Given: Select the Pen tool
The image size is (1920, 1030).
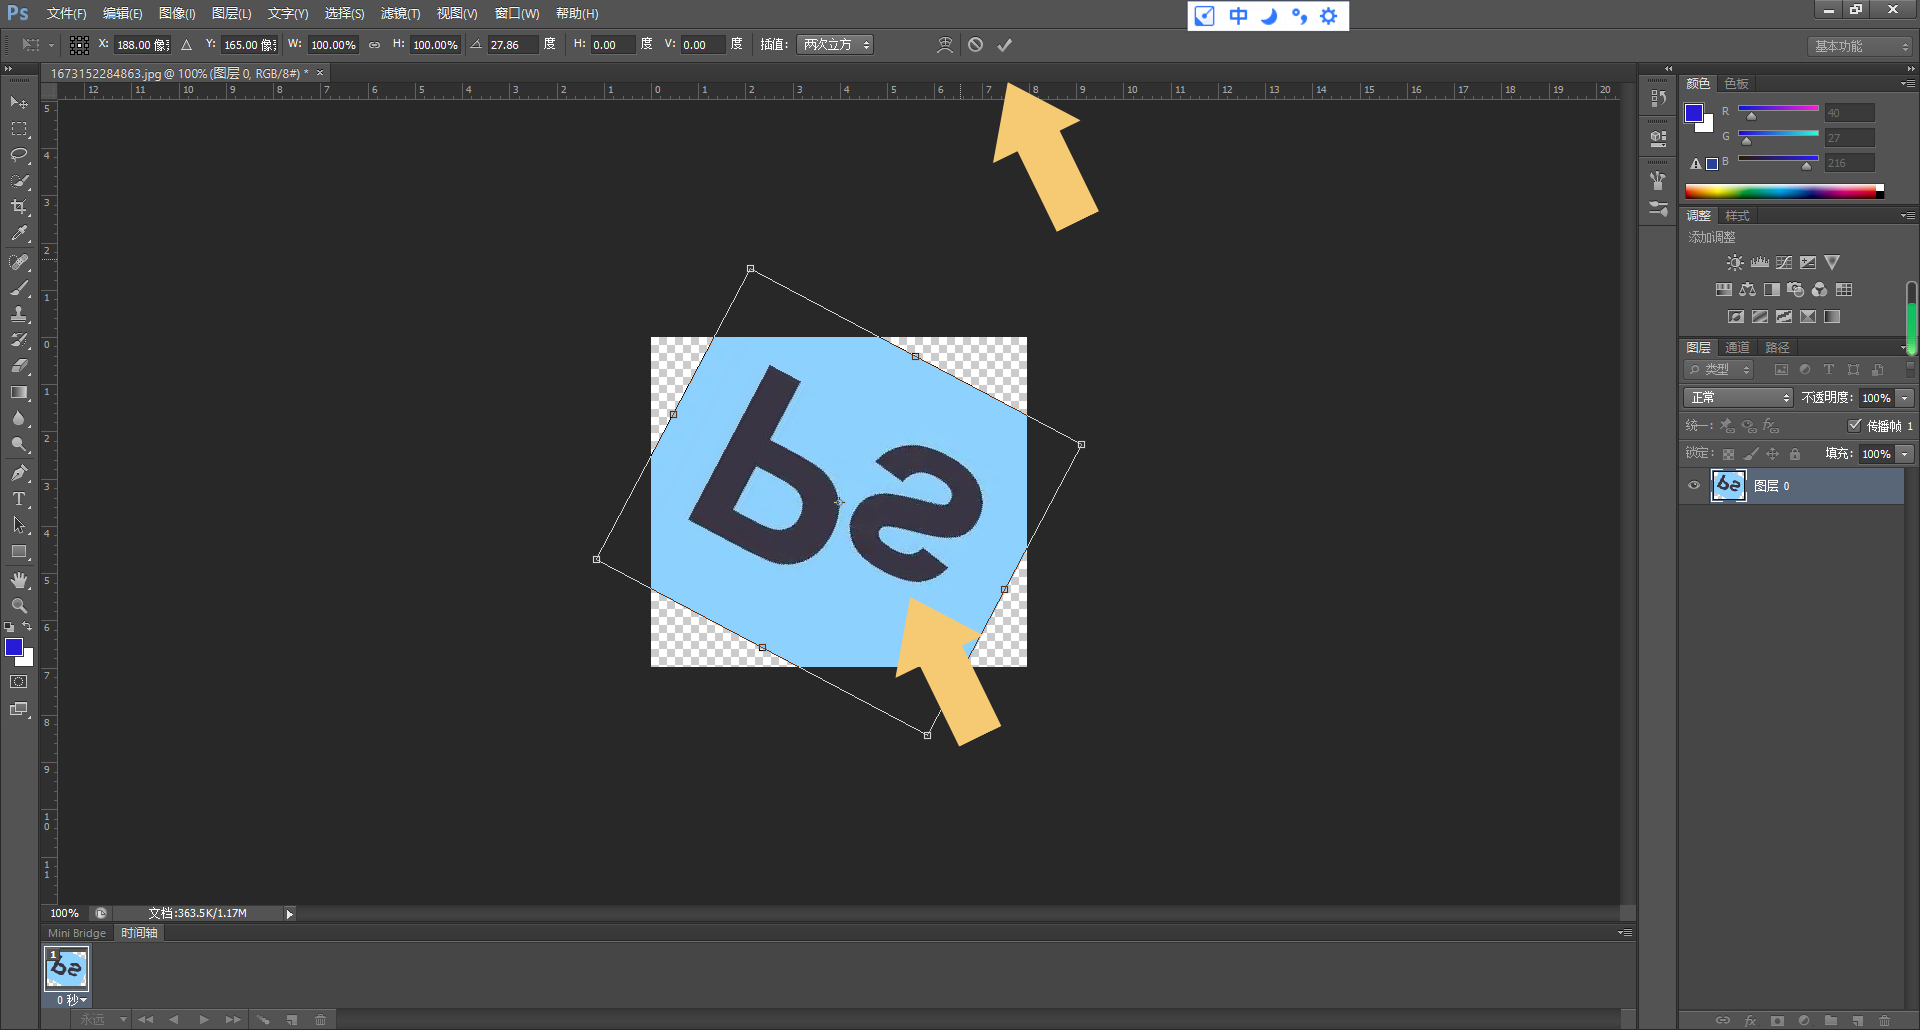Looking at the screenshot, I should [19, 472].
